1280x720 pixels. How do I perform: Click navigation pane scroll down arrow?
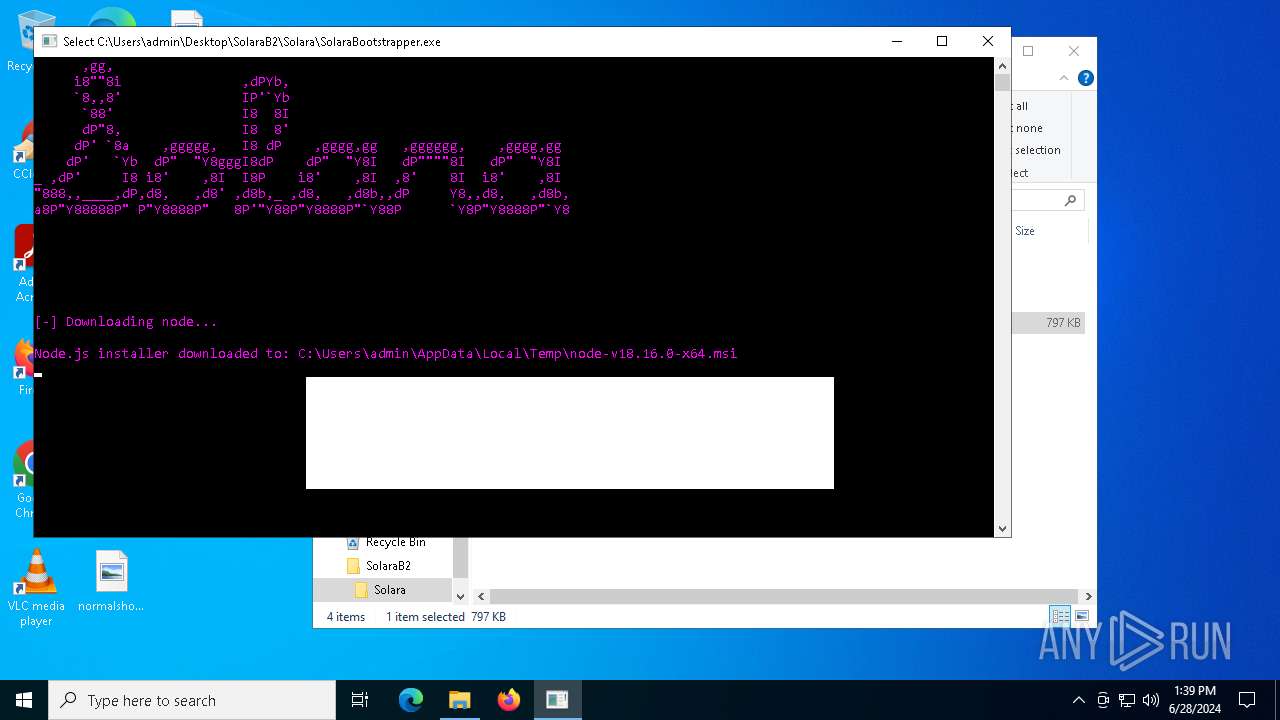[460, 596]
